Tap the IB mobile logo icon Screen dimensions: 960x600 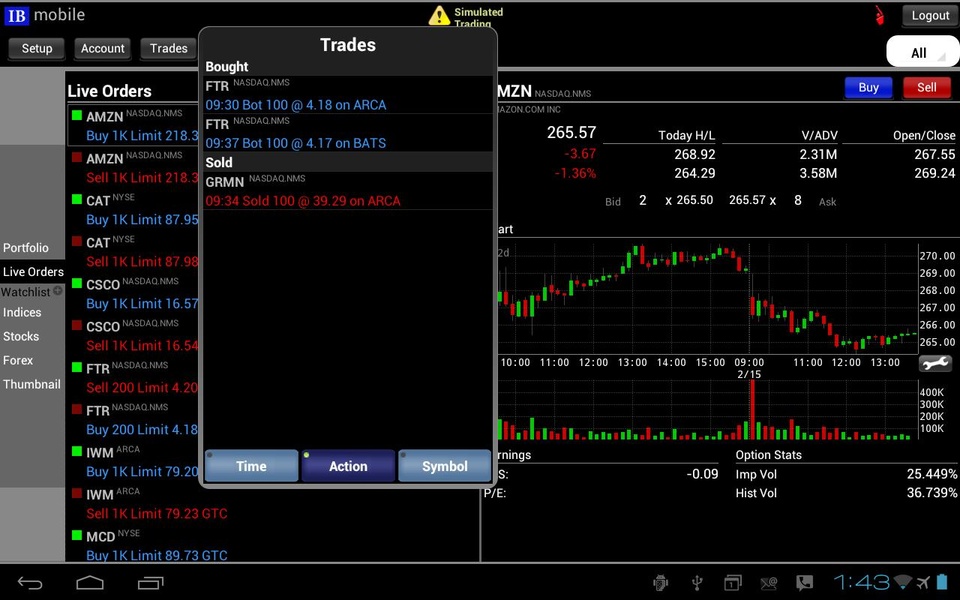point(16,15)
